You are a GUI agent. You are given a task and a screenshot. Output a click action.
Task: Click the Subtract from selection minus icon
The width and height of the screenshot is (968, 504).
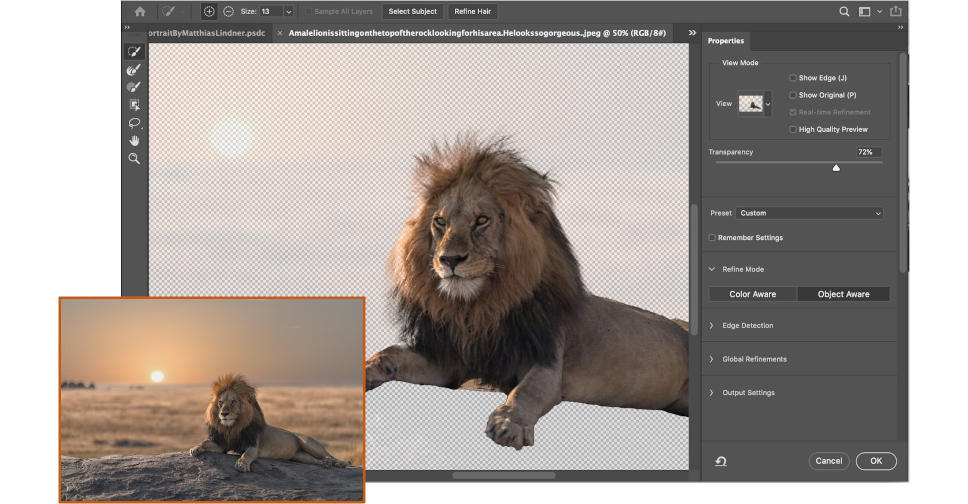(229, 11)
